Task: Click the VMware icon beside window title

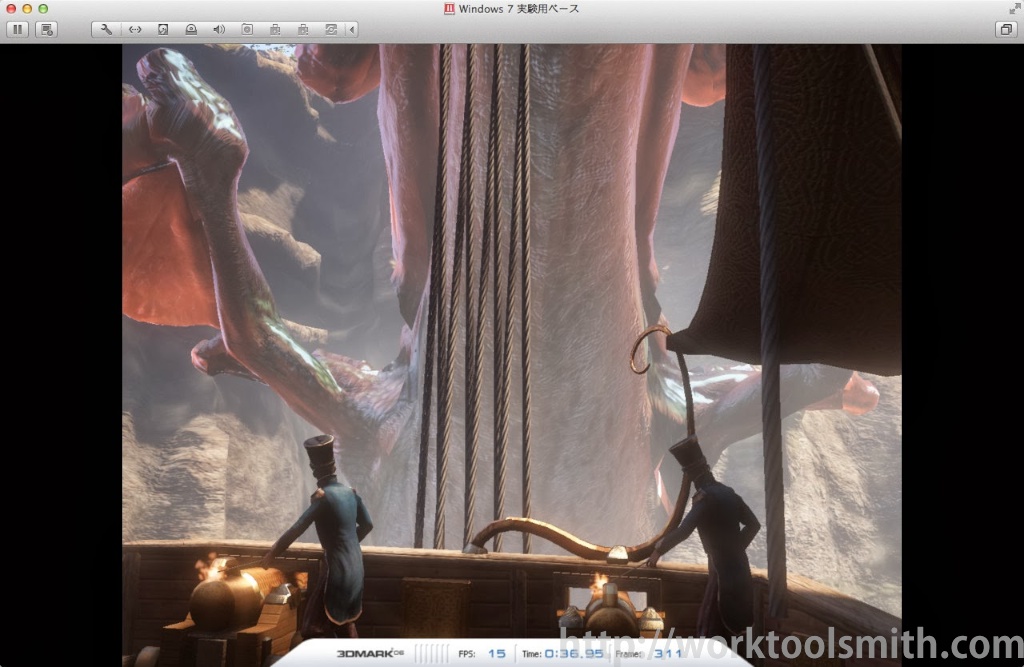Action: pos(449,8)
